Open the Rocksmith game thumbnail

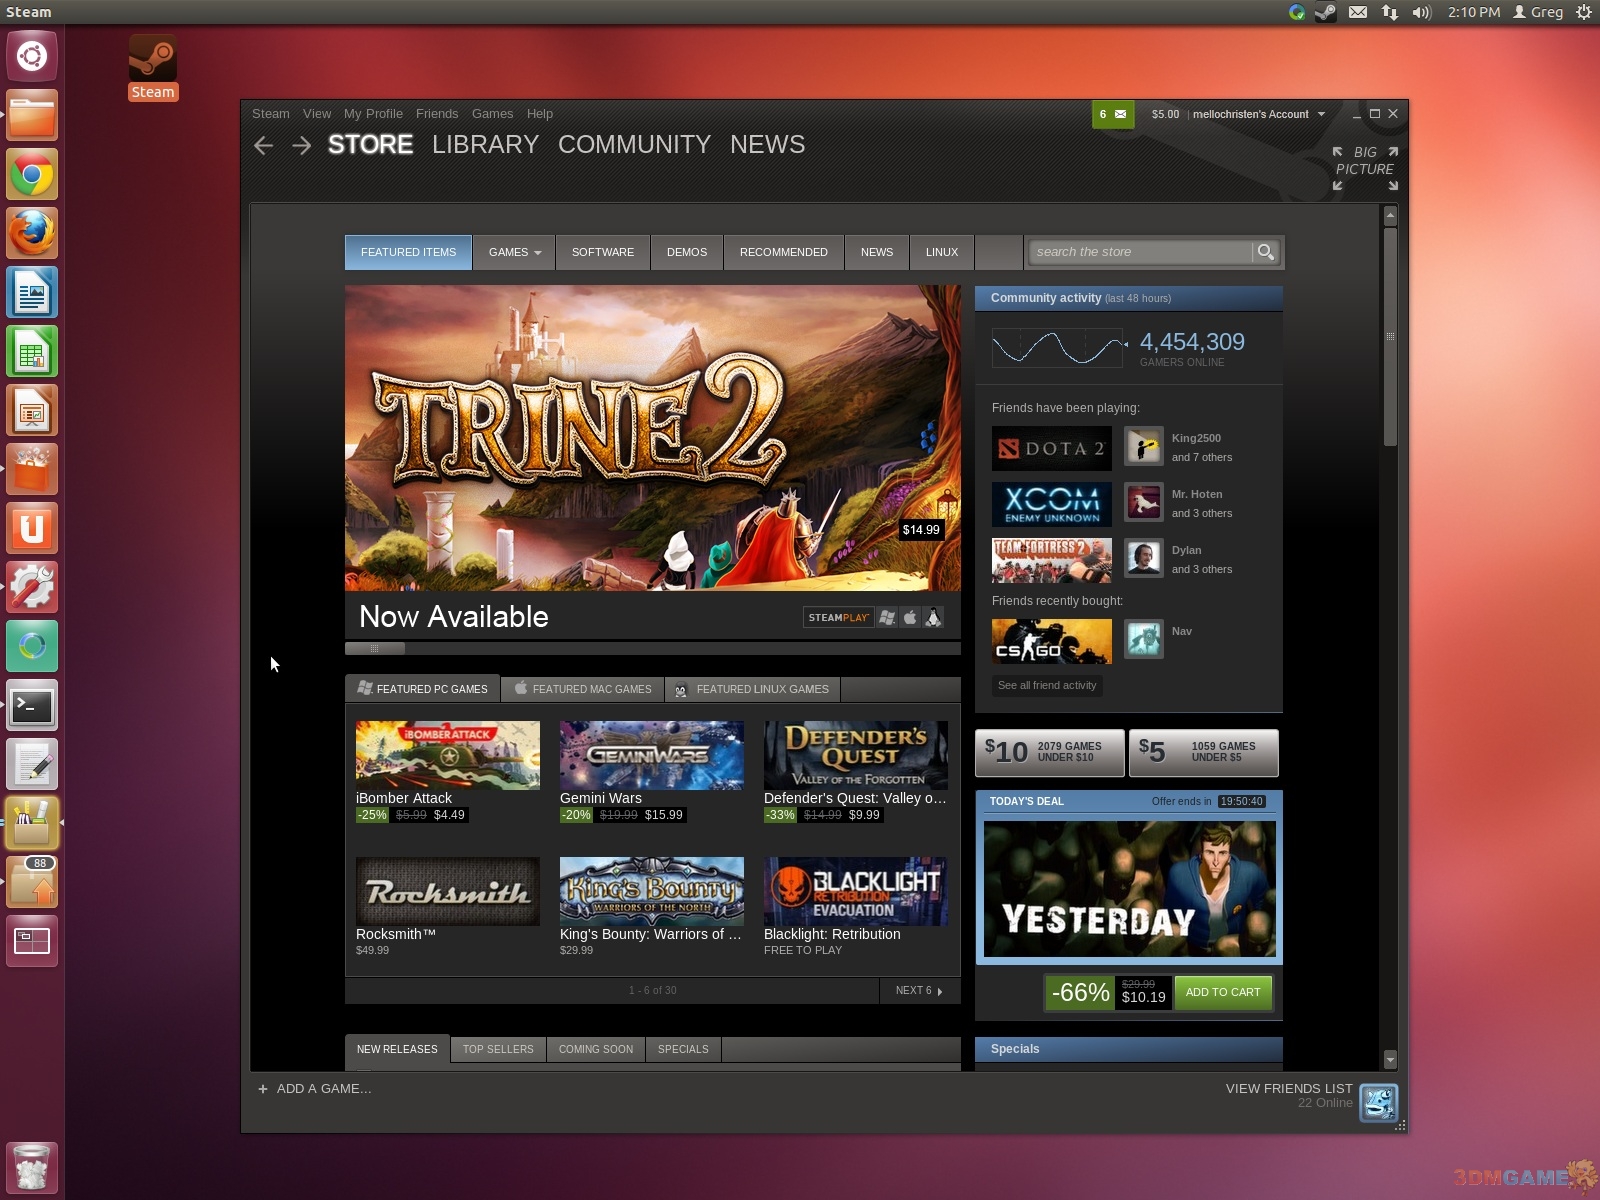pyautogui.click(x=448, y=891)
